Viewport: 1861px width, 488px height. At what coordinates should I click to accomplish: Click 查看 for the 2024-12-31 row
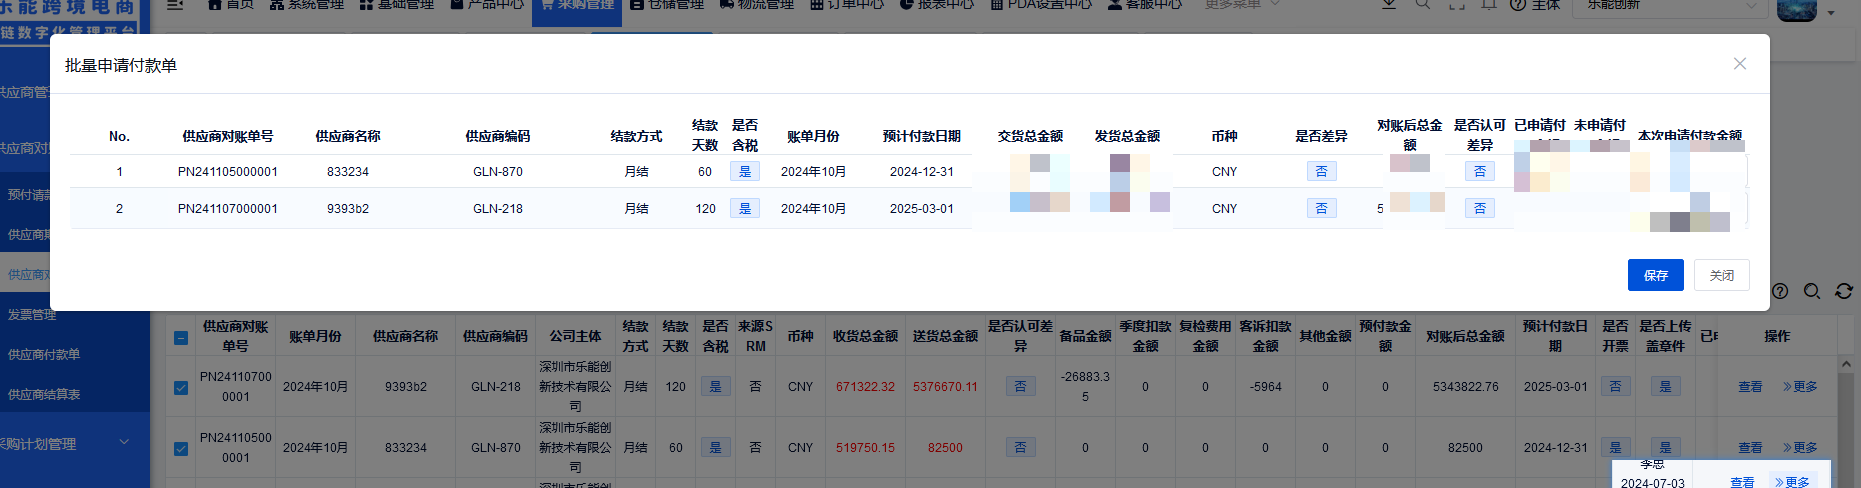(1750, 448)
